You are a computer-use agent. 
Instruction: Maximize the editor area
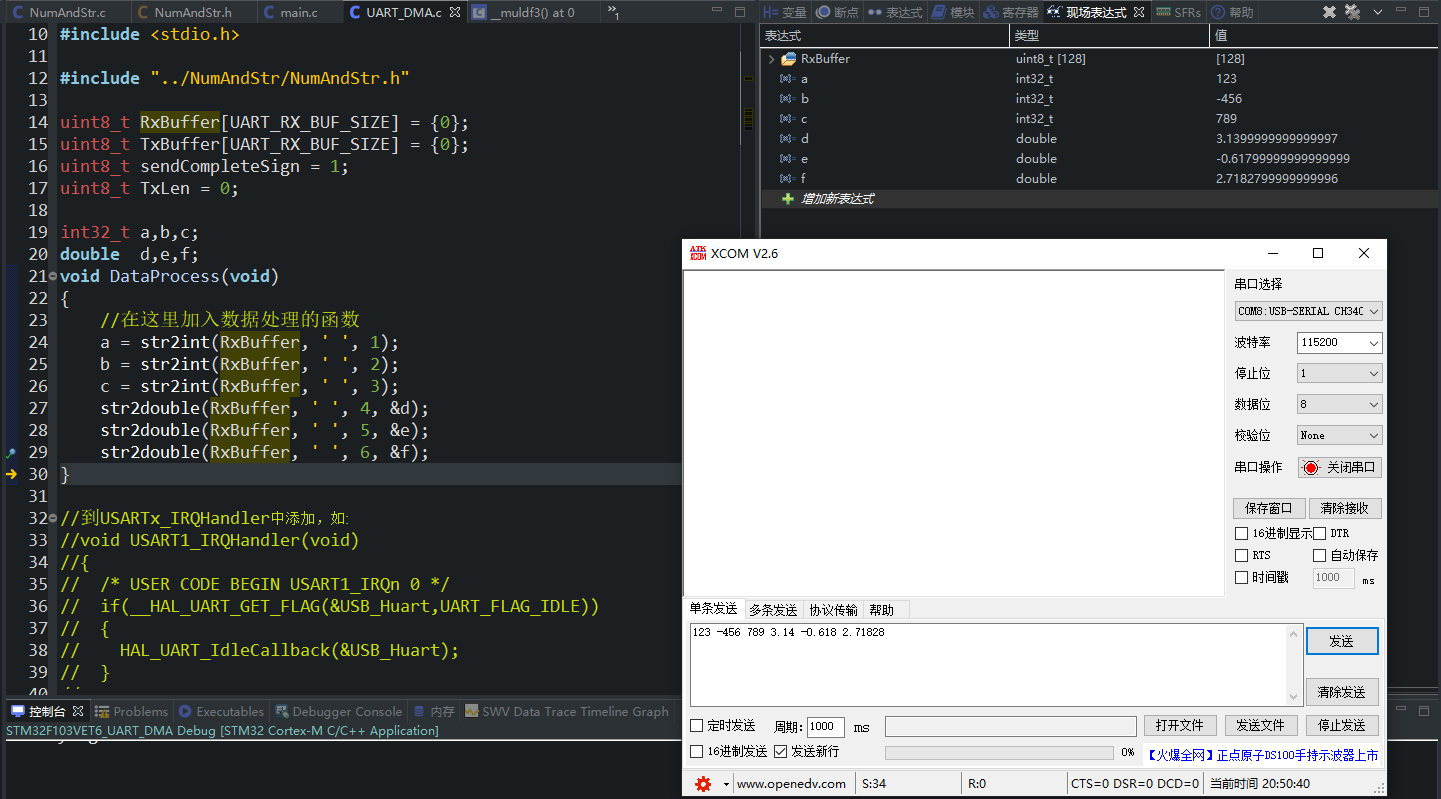coord(740,13)
